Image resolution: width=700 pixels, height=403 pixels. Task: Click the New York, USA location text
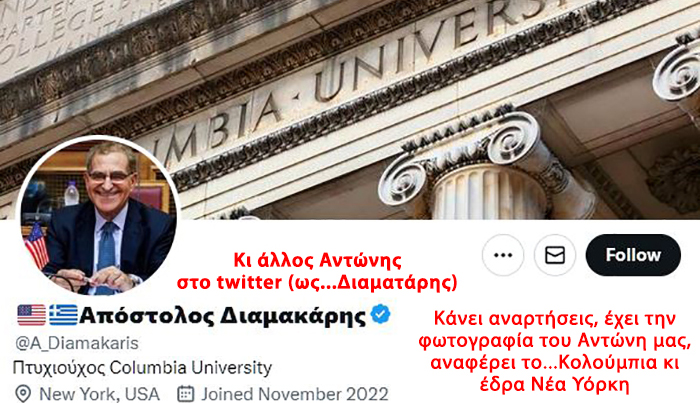[99, 394]
